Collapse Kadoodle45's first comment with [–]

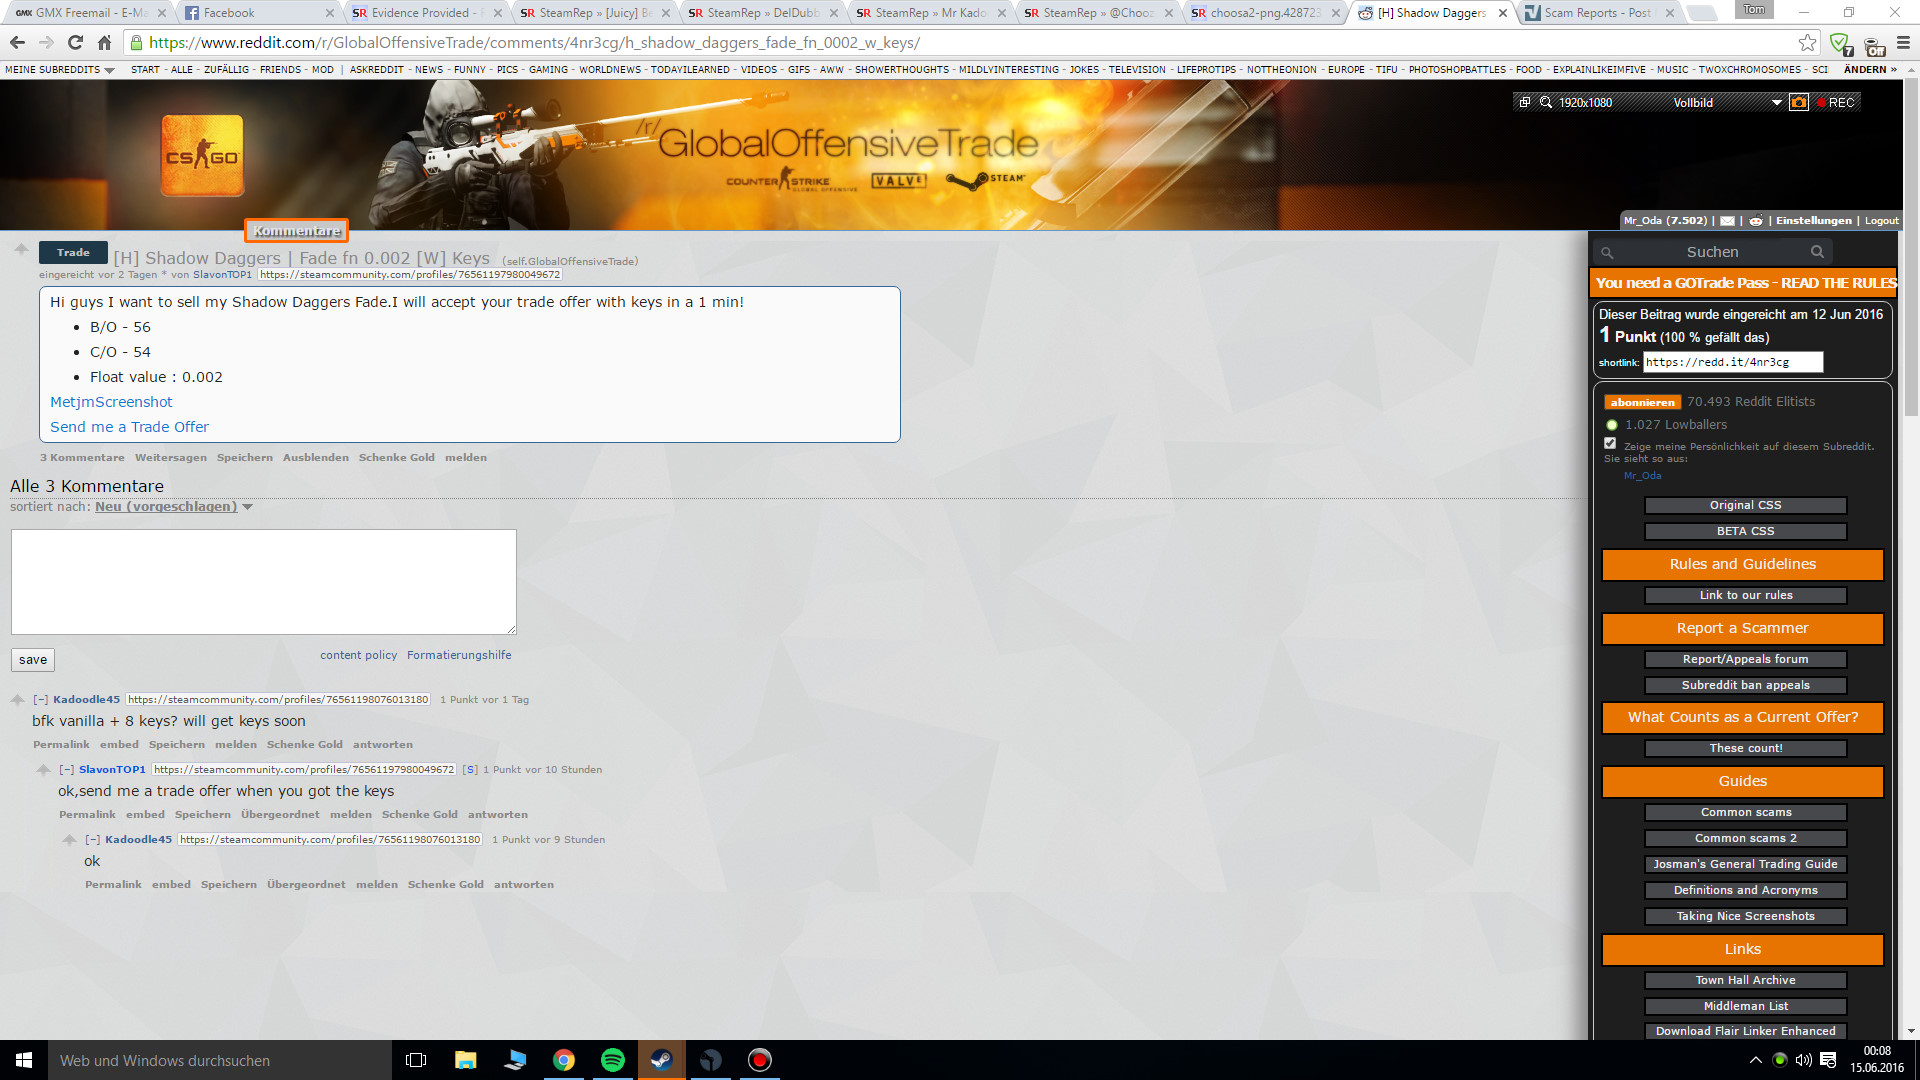pos(40,700)
